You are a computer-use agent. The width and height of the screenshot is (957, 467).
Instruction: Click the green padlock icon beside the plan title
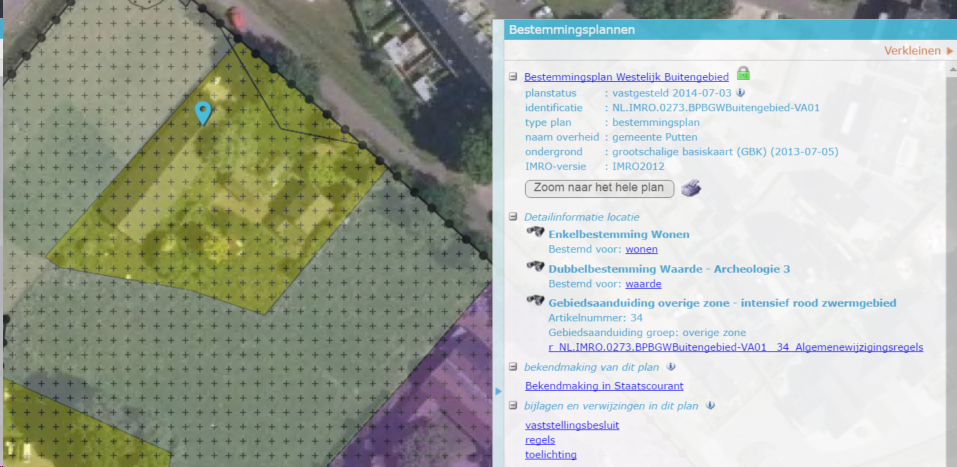(x=743, y=74)
